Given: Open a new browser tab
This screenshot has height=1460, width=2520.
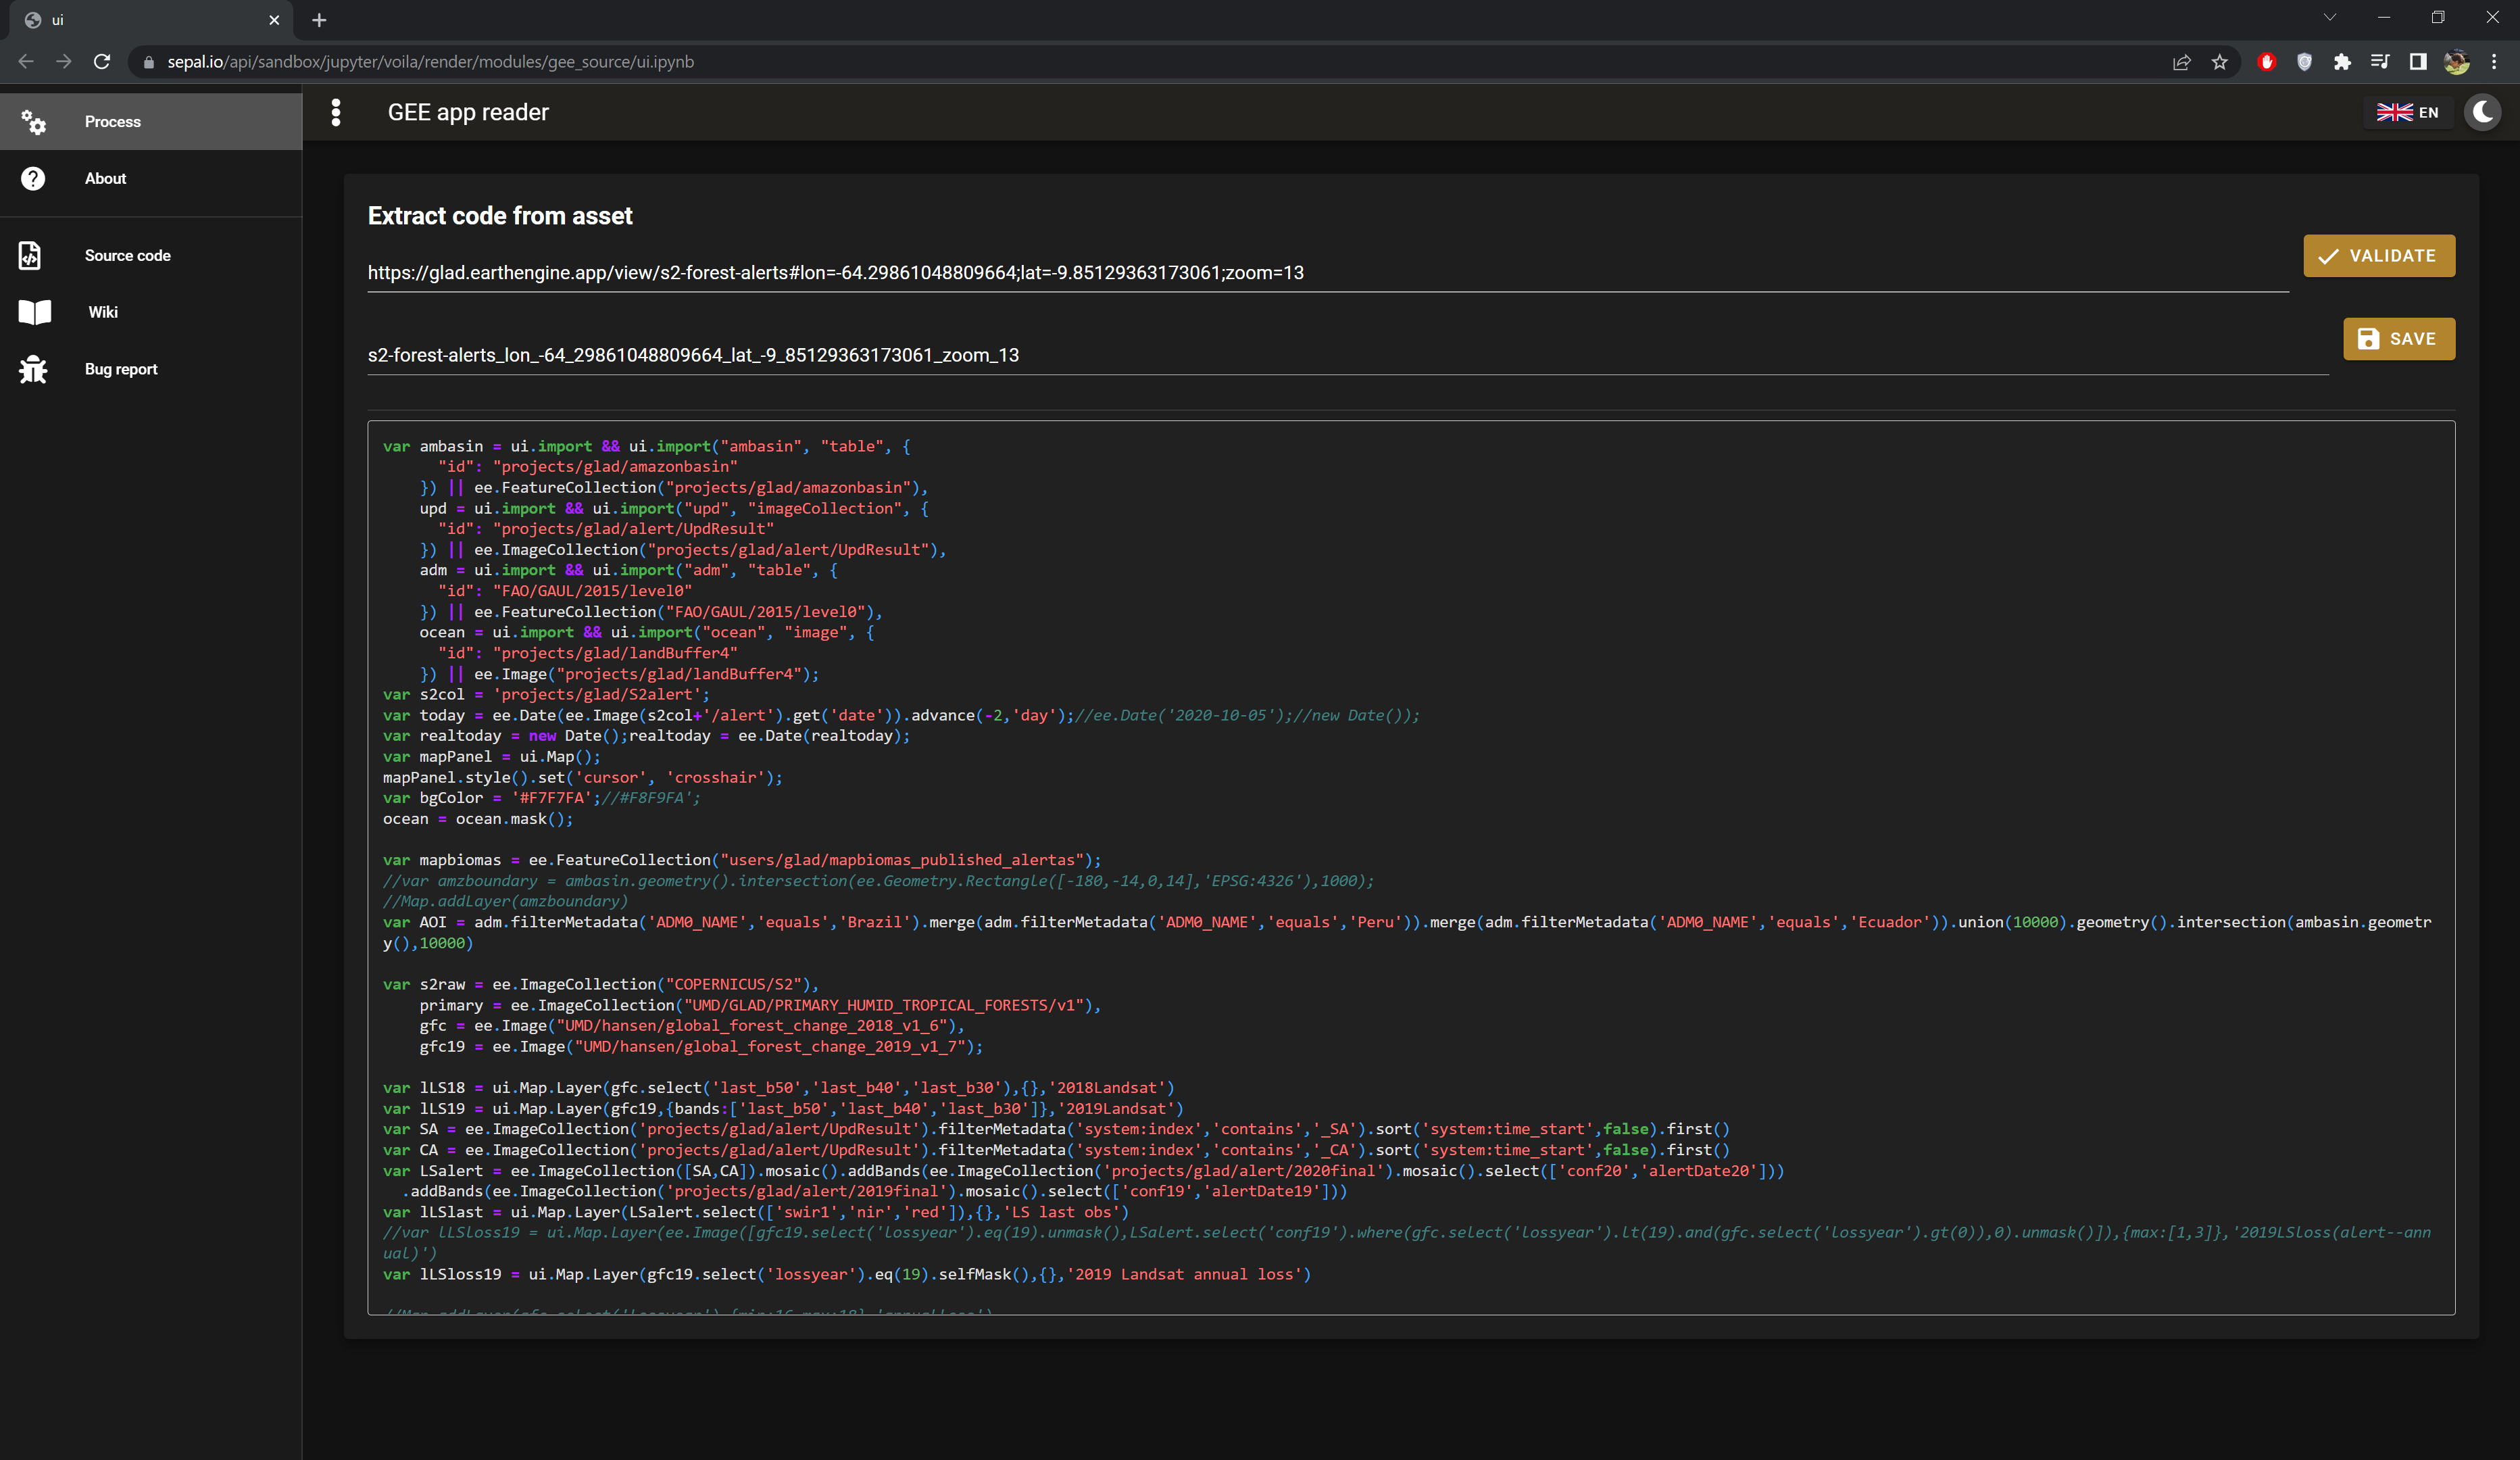Looking at the screenshot, I should [x=319, y=20].
